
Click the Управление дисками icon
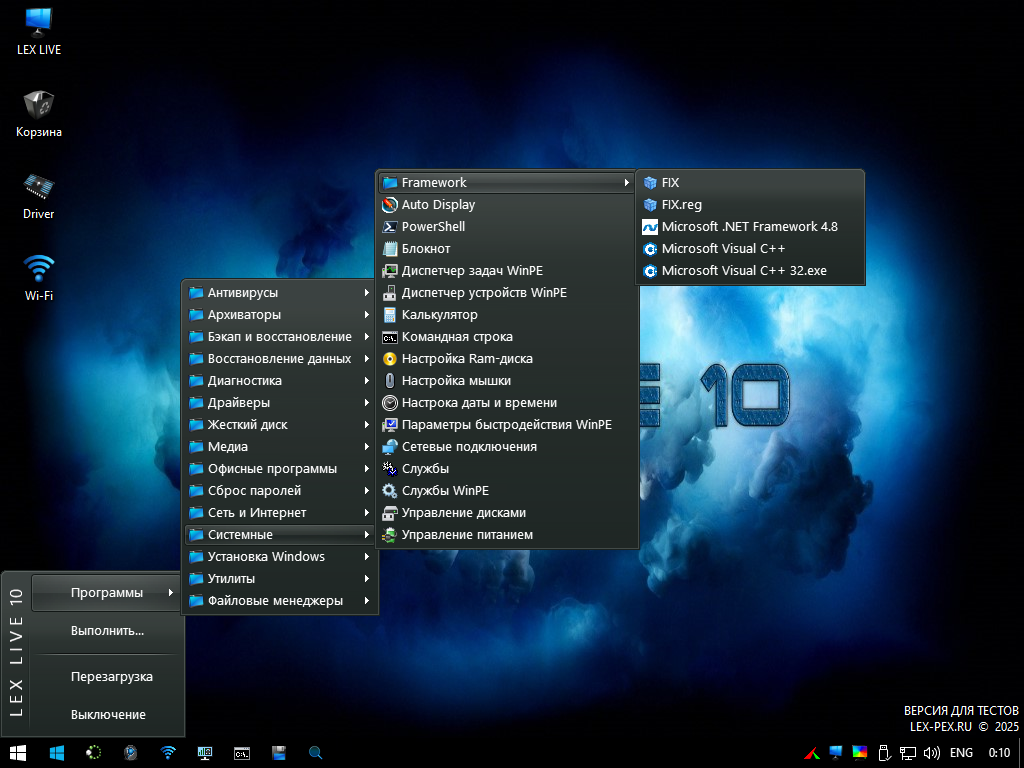tap(390, 513)
